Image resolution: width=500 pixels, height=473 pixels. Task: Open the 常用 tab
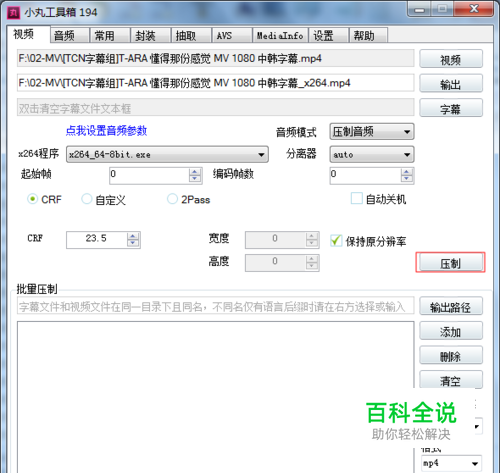click(110, 35)
